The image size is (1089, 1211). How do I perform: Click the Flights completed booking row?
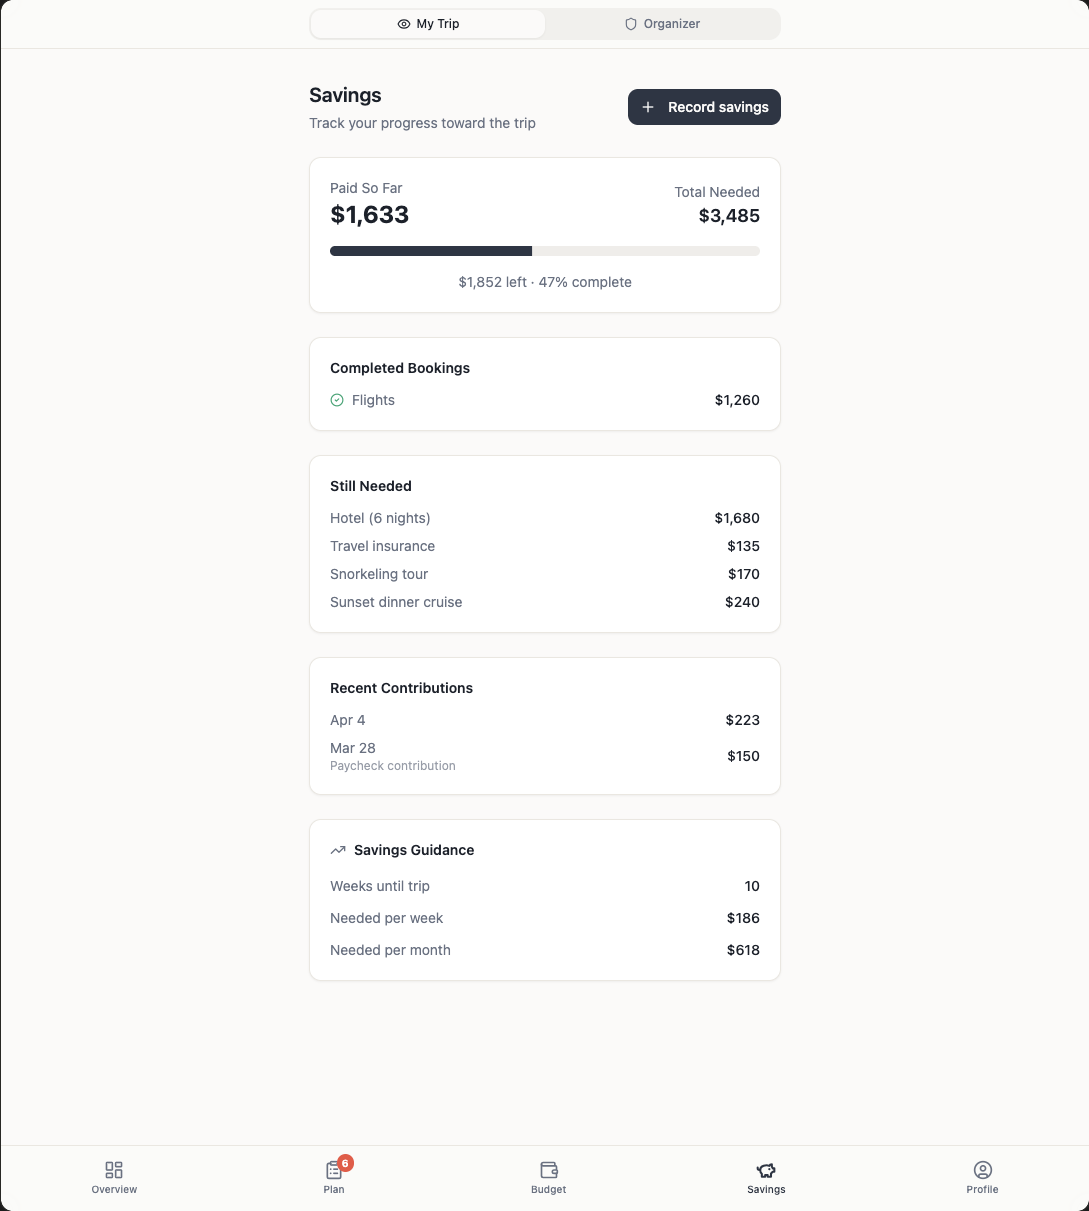(x=545, y=400)
